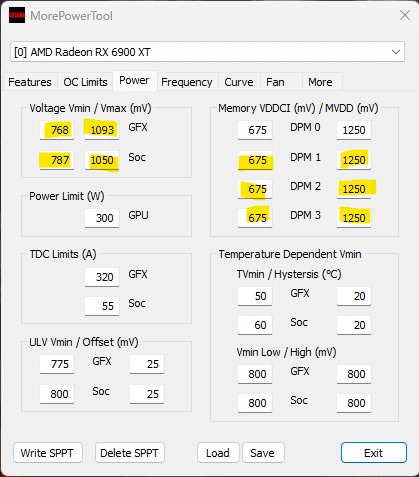Click the DPM 2 MVDD field
Viewport: 419px width, 477px height.
point(354,189)
